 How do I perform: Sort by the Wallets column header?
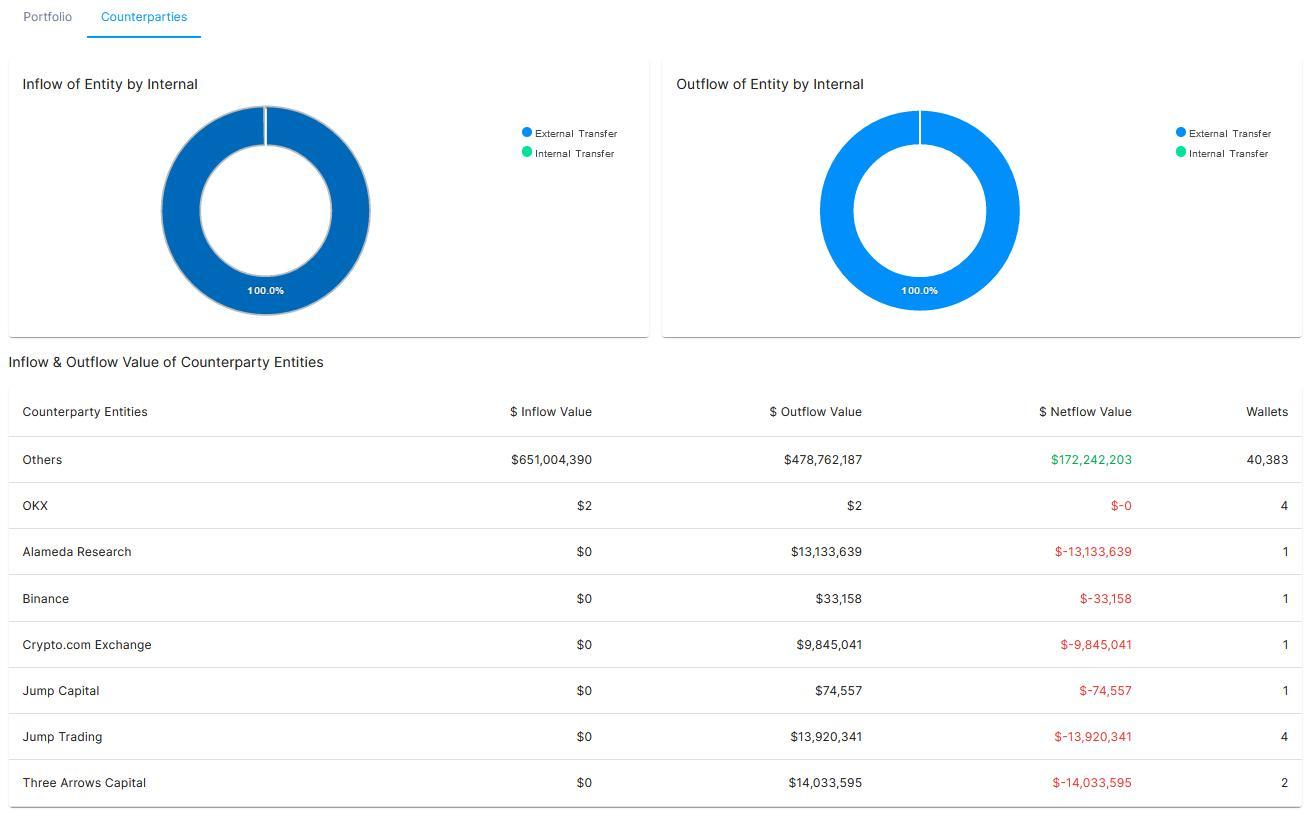click(x=1267, y=412)
